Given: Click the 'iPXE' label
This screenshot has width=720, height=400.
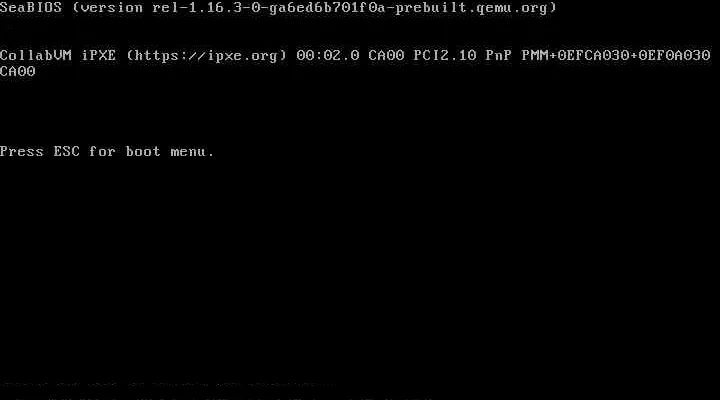Looking at the screenshot, I should coord(99,56).
